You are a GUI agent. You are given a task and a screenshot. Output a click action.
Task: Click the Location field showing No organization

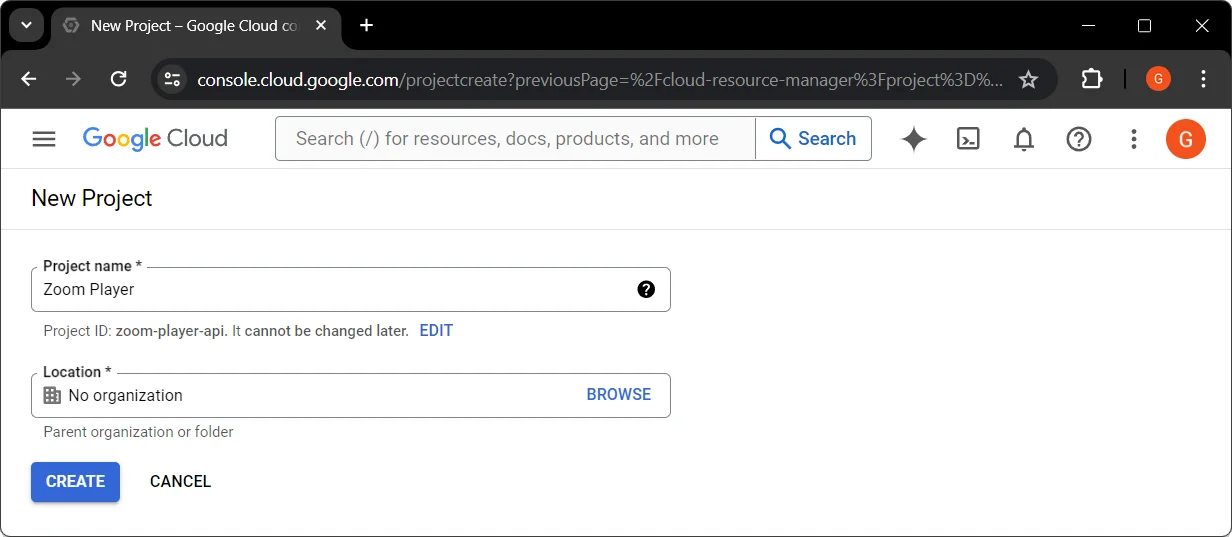pyautogui.click(x=351, y=395)
